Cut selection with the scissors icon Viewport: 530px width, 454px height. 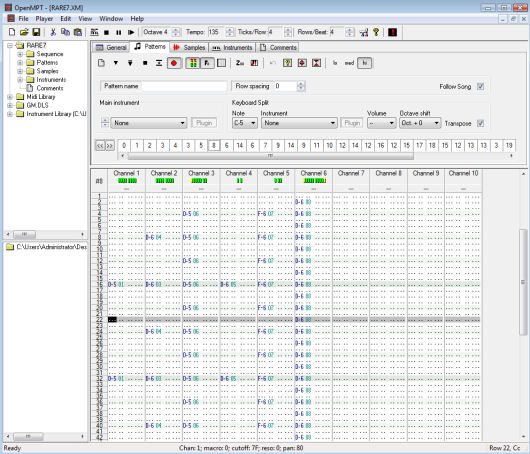point(53,32)
